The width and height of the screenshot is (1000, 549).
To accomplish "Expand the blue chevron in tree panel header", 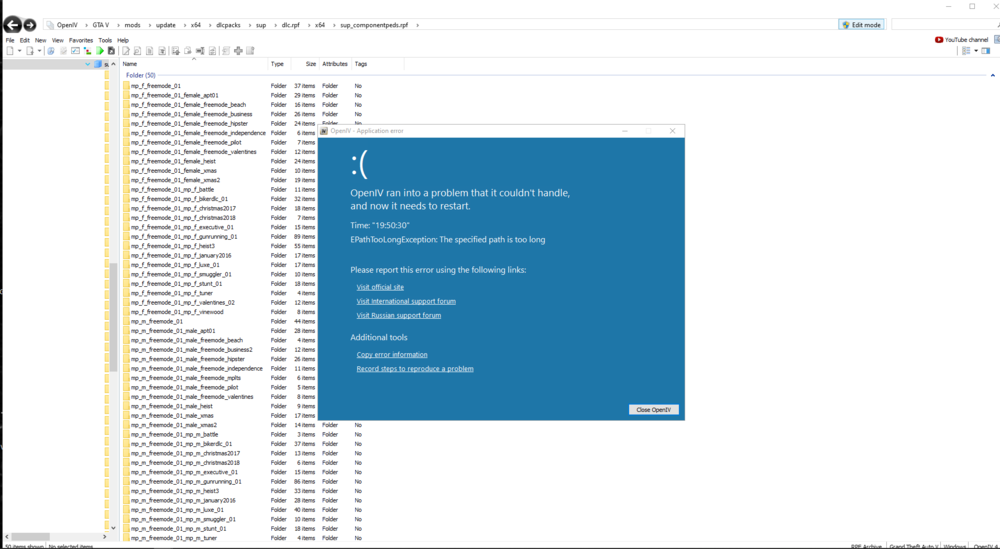I will pos(87,64).
